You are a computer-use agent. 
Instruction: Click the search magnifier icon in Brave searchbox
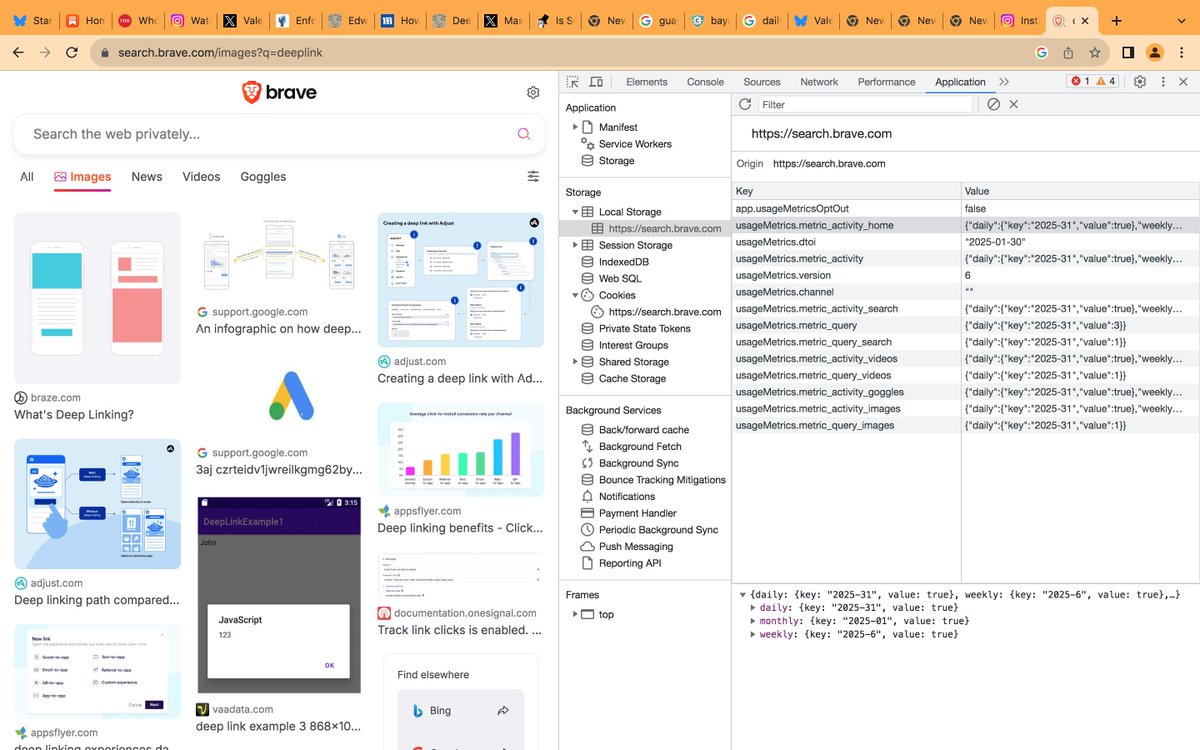click(x=524, y=134)
